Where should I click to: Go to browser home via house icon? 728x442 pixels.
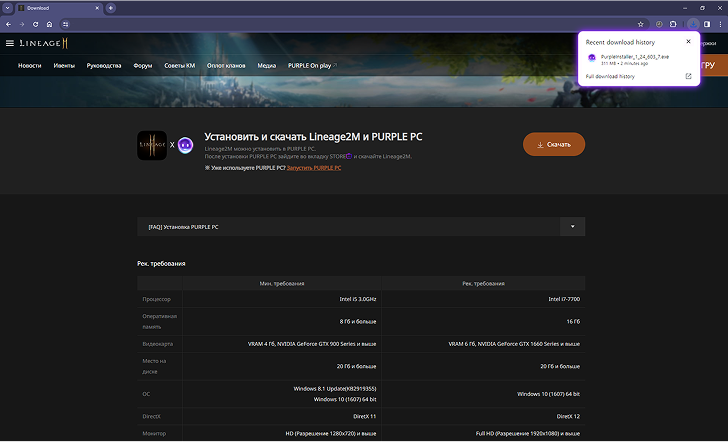click(49, 23)
